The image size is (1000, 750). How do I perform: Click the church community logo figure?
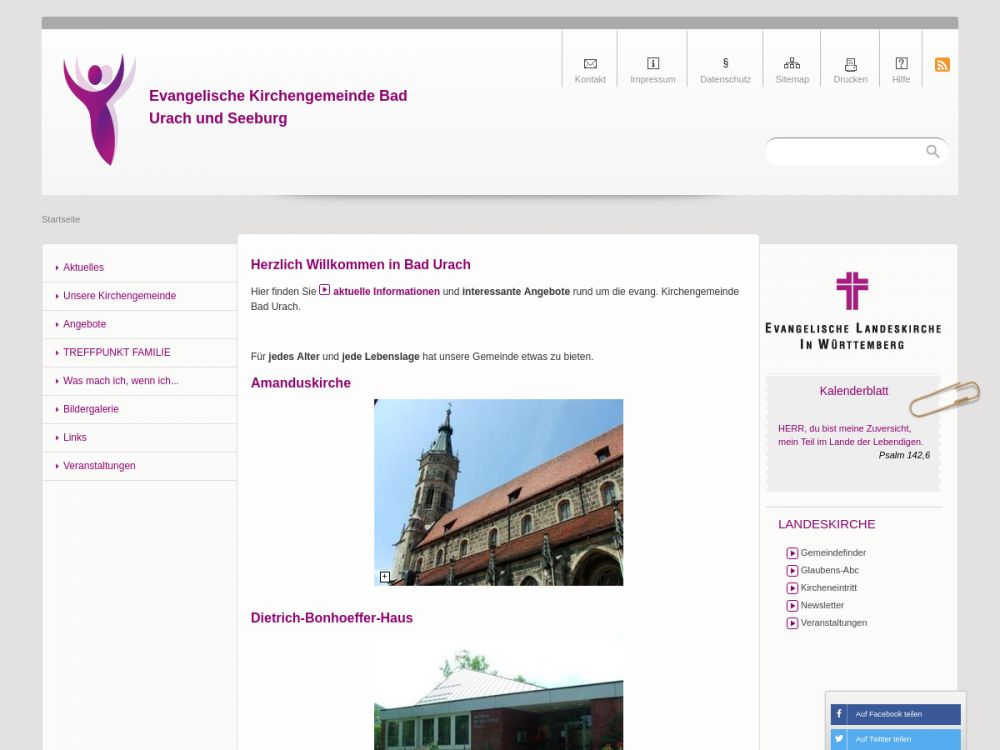tap(99, 109)
